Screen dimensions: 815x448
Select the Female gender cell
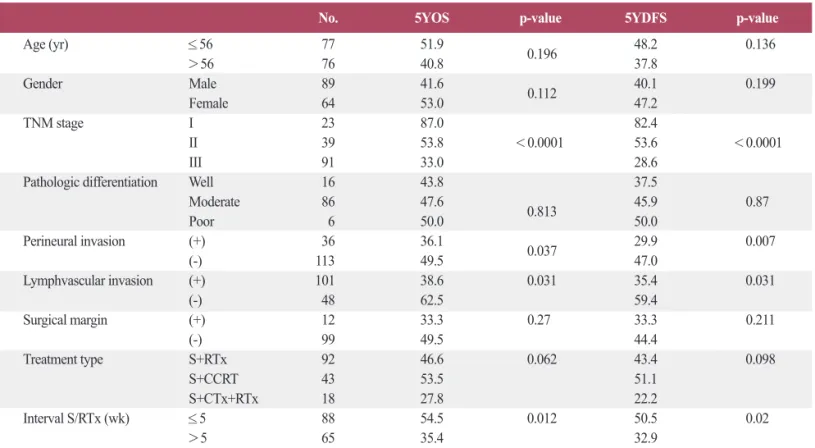208,103
